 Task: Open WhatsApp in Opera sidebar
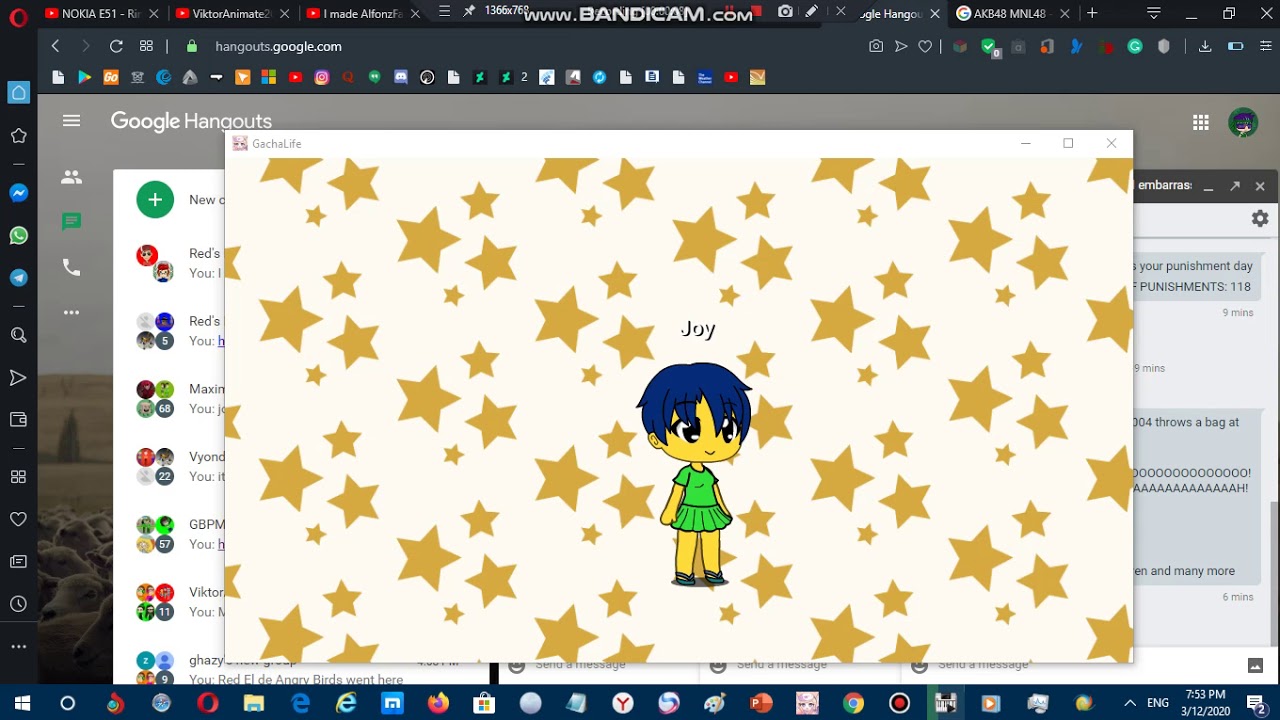pos(18,235)
